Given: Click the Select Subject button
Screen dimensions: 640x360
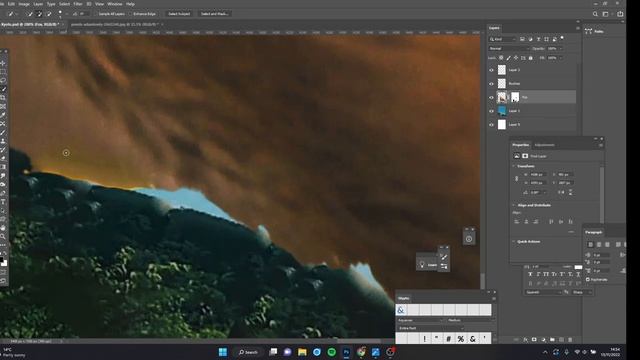Looking at the screenshot, I should [x=179, y=14].
